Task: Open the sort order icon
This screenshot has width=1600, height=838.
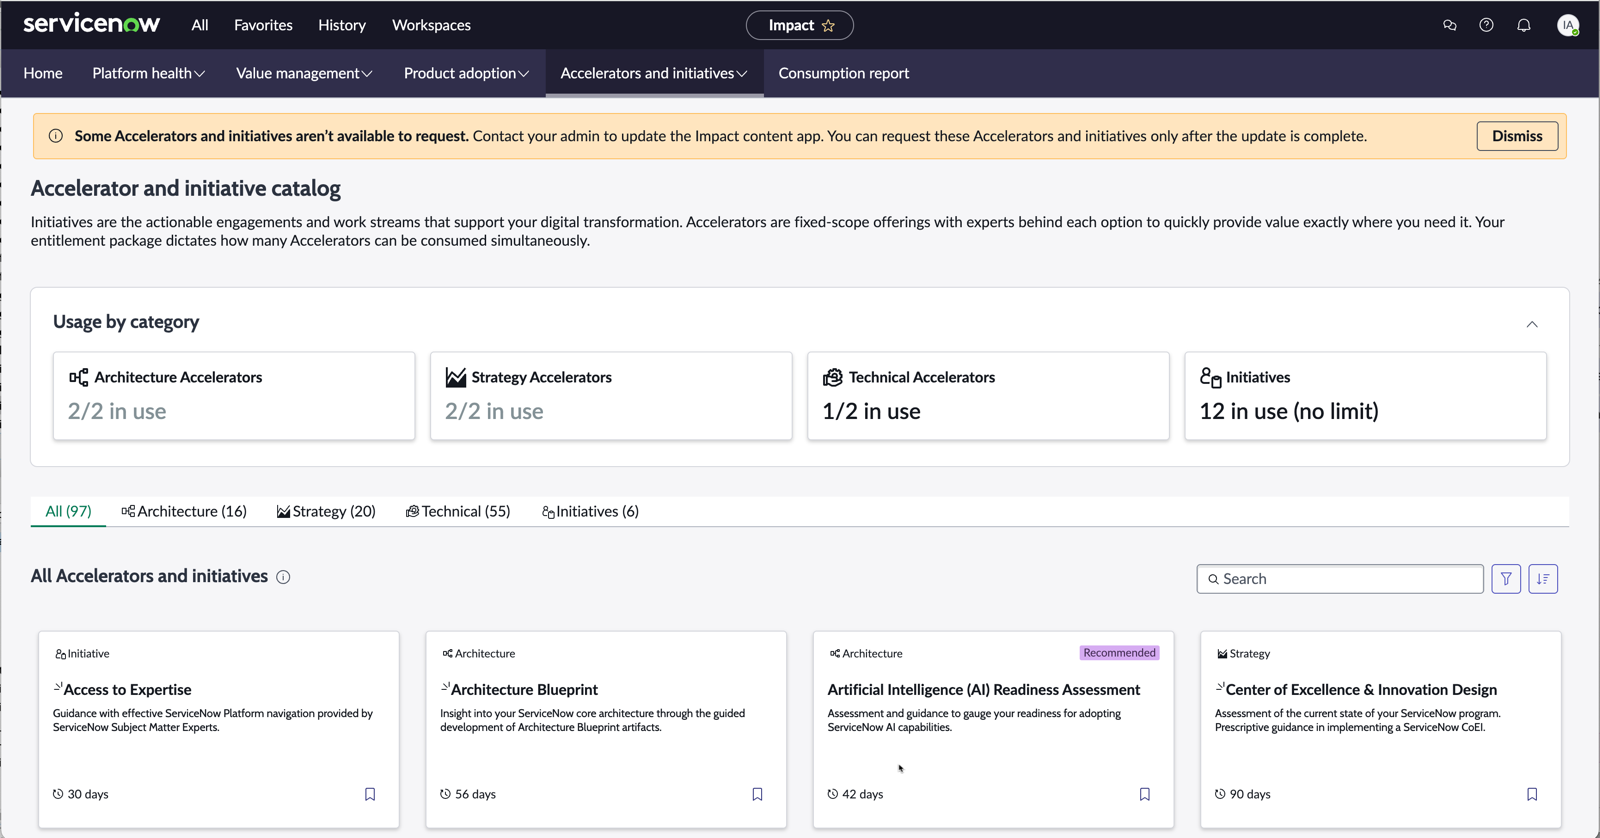Action: coord(1543,579)
